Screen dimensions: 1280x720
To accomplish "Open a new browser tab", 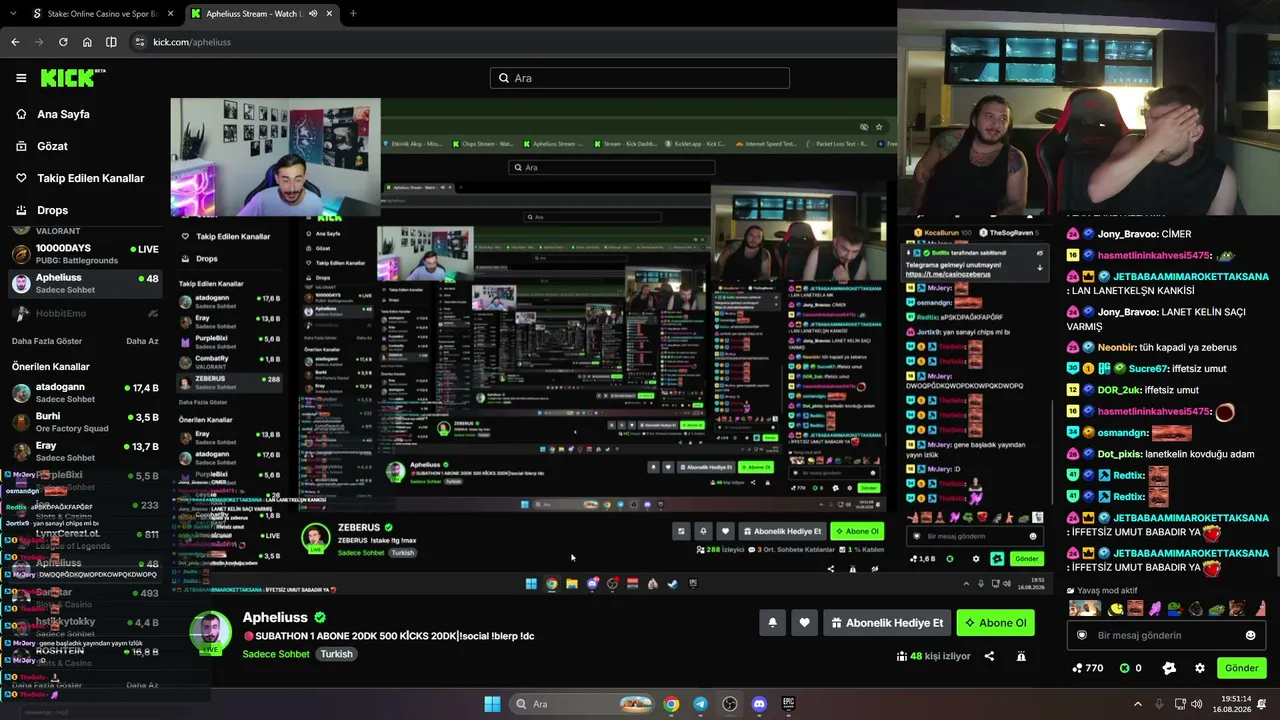I will coord(353,14).
